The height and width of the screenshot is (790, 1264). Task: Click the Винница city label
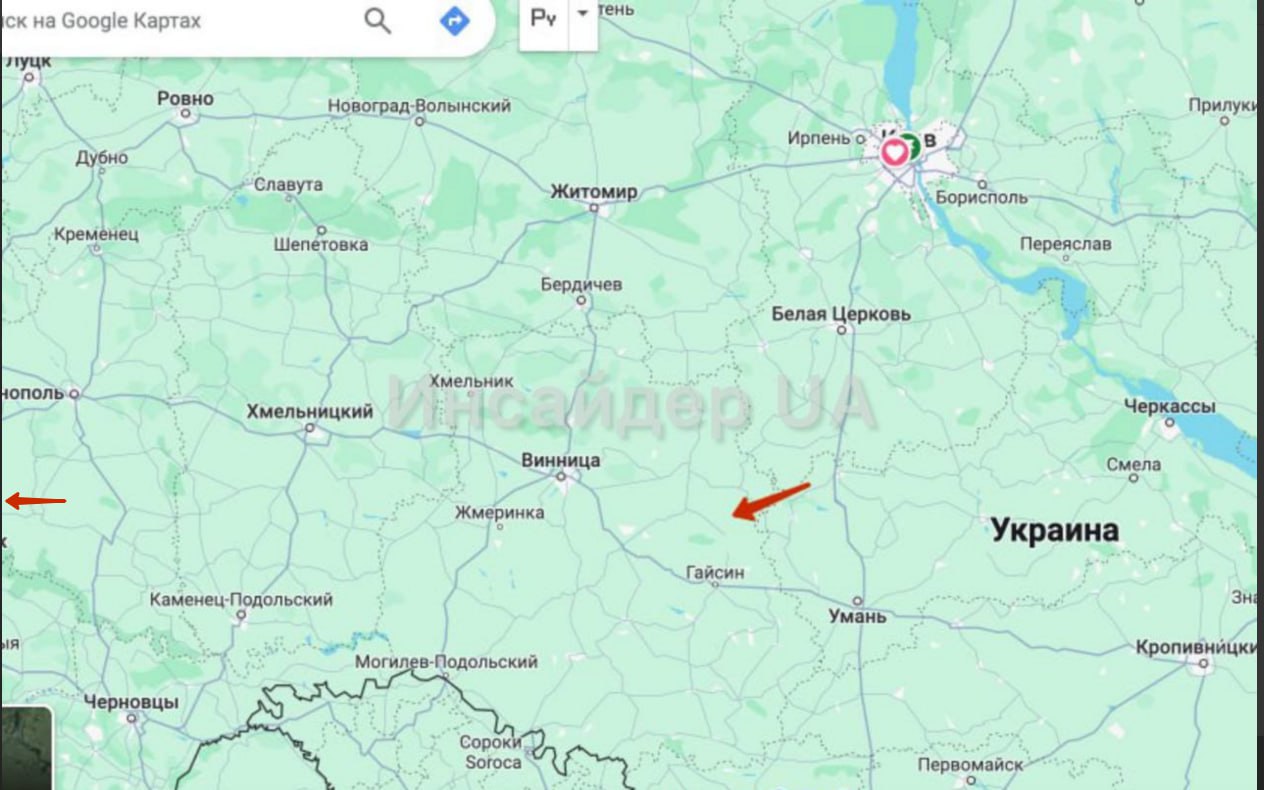561,460
